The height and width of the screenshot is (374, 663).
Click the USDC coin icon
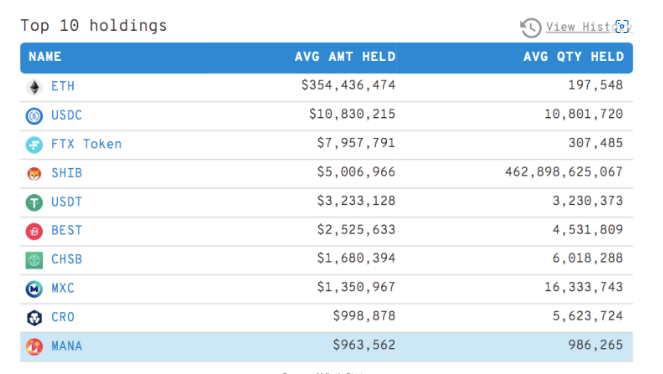(34, 116)
